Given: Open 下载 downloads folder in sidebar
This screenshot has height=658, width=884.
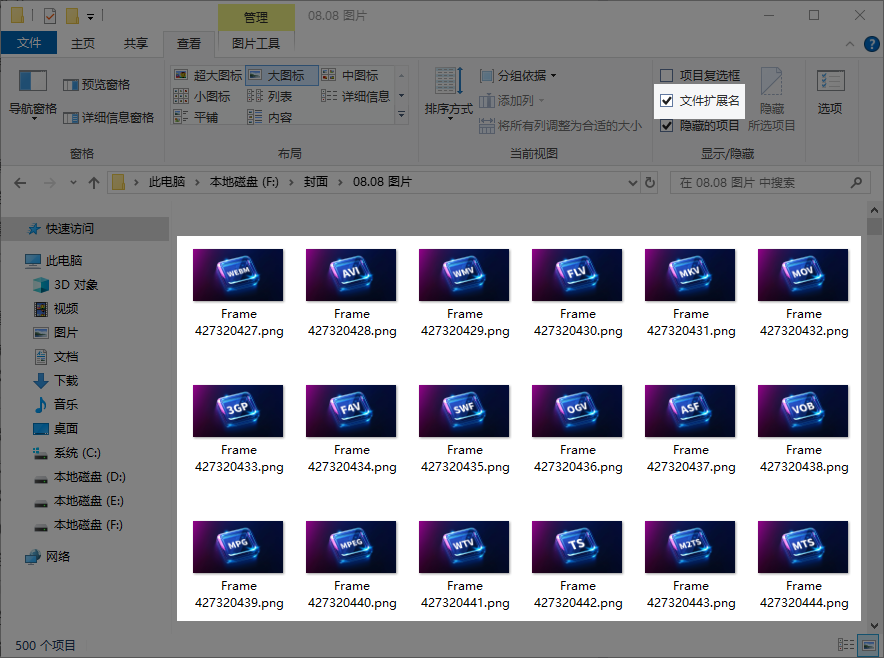Looking at the screenshot, I should 56,381.
